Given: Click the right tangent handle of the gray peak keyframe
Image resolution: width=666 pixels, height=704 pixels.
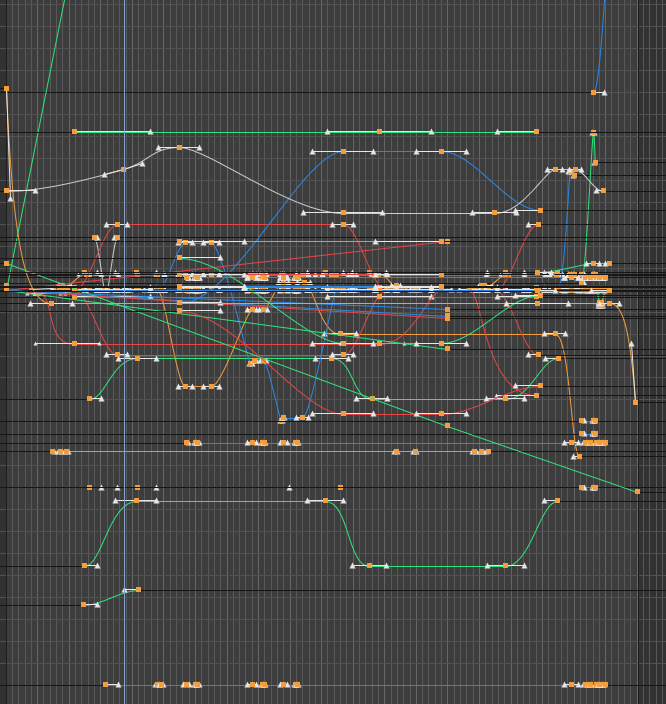Looking at the screenshot, I should pyautogui.click(x=199, y=148).
